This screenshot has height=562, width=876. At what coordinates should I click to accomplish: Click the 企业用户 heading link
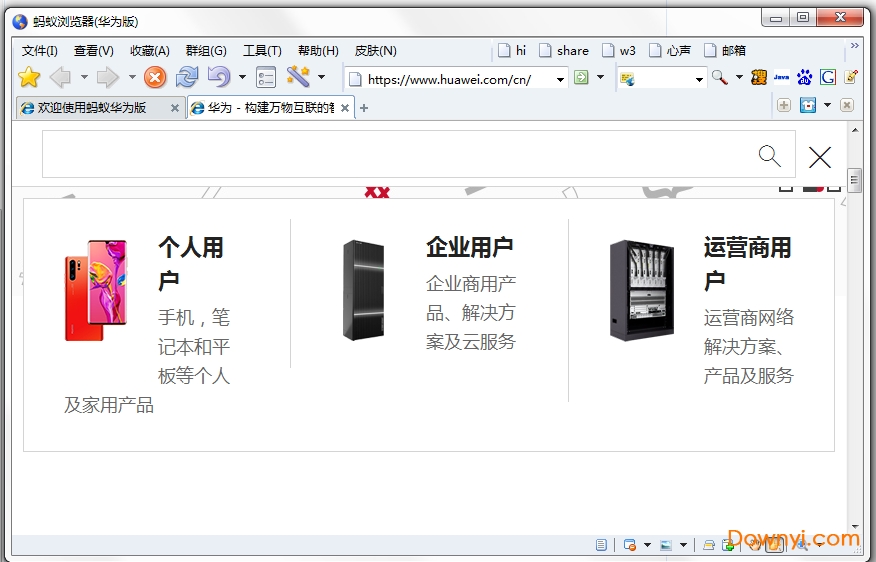point(469,247)
